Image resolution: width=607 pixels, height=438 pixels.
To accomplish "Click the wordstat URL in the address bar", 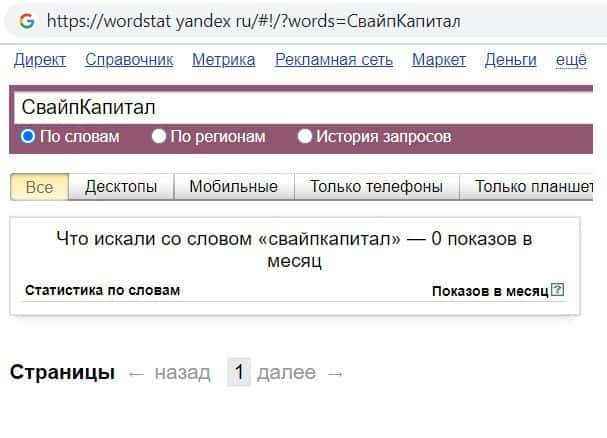I will coord(254,21).
